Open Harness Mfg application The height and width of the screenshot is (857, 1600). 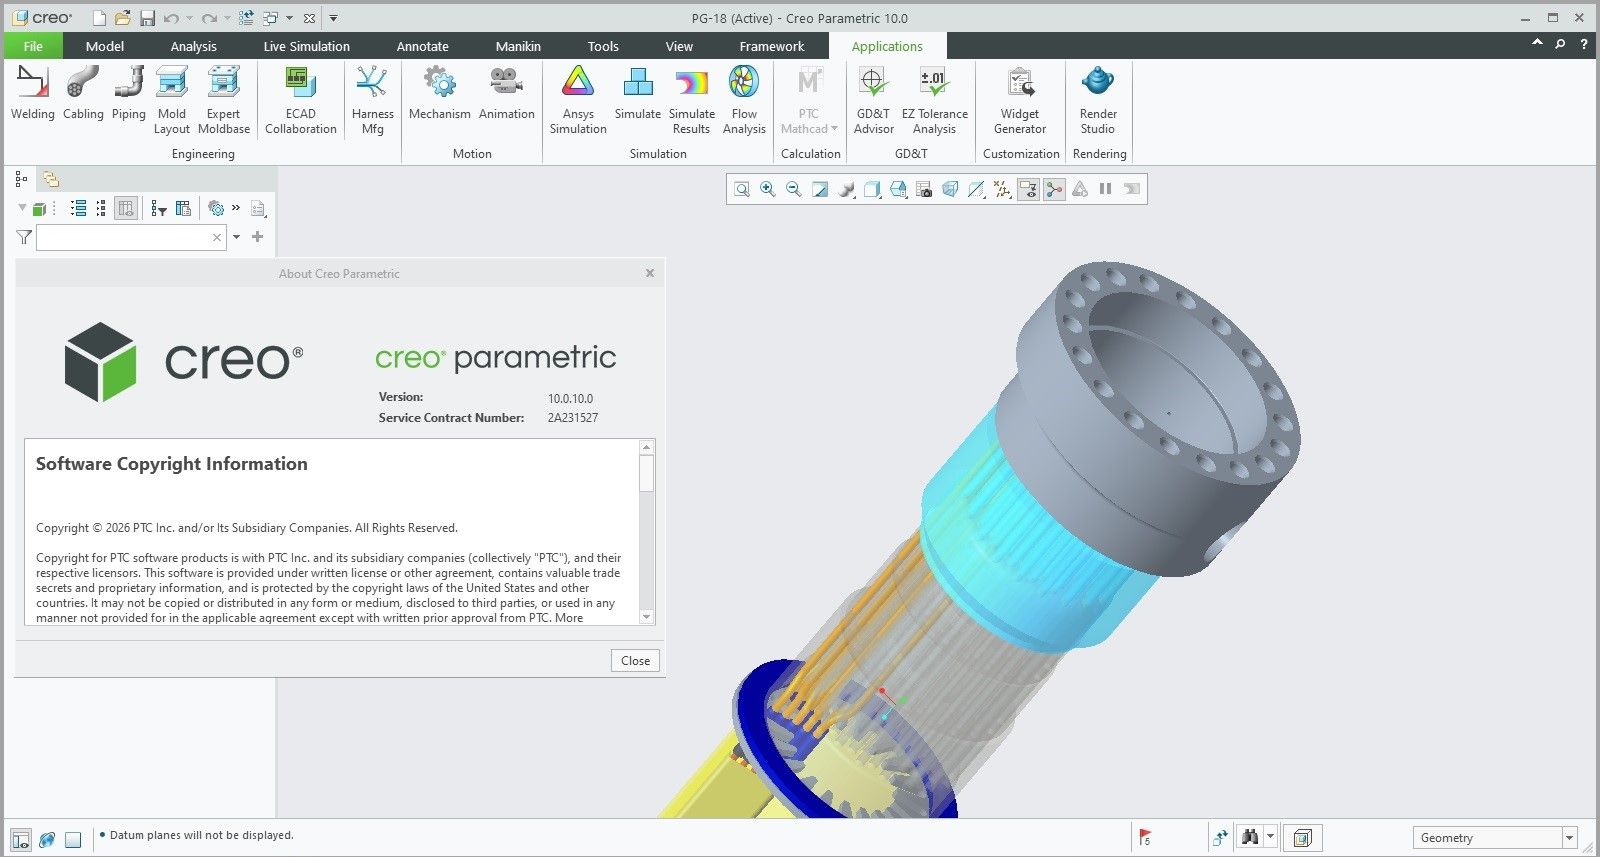[x=372, y=97]
